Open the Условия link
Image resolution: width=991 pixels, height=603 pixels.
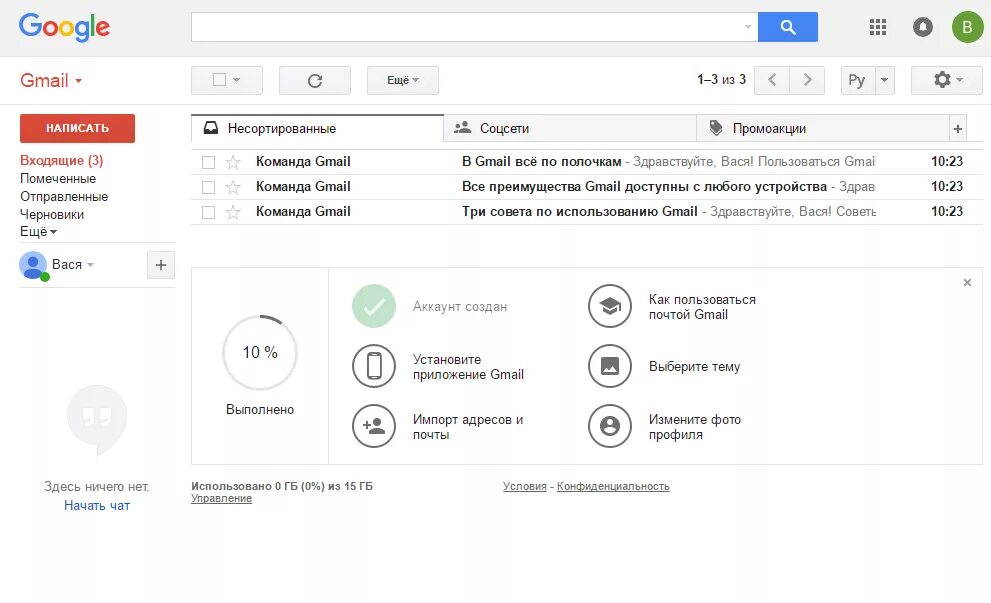(525, 486)
